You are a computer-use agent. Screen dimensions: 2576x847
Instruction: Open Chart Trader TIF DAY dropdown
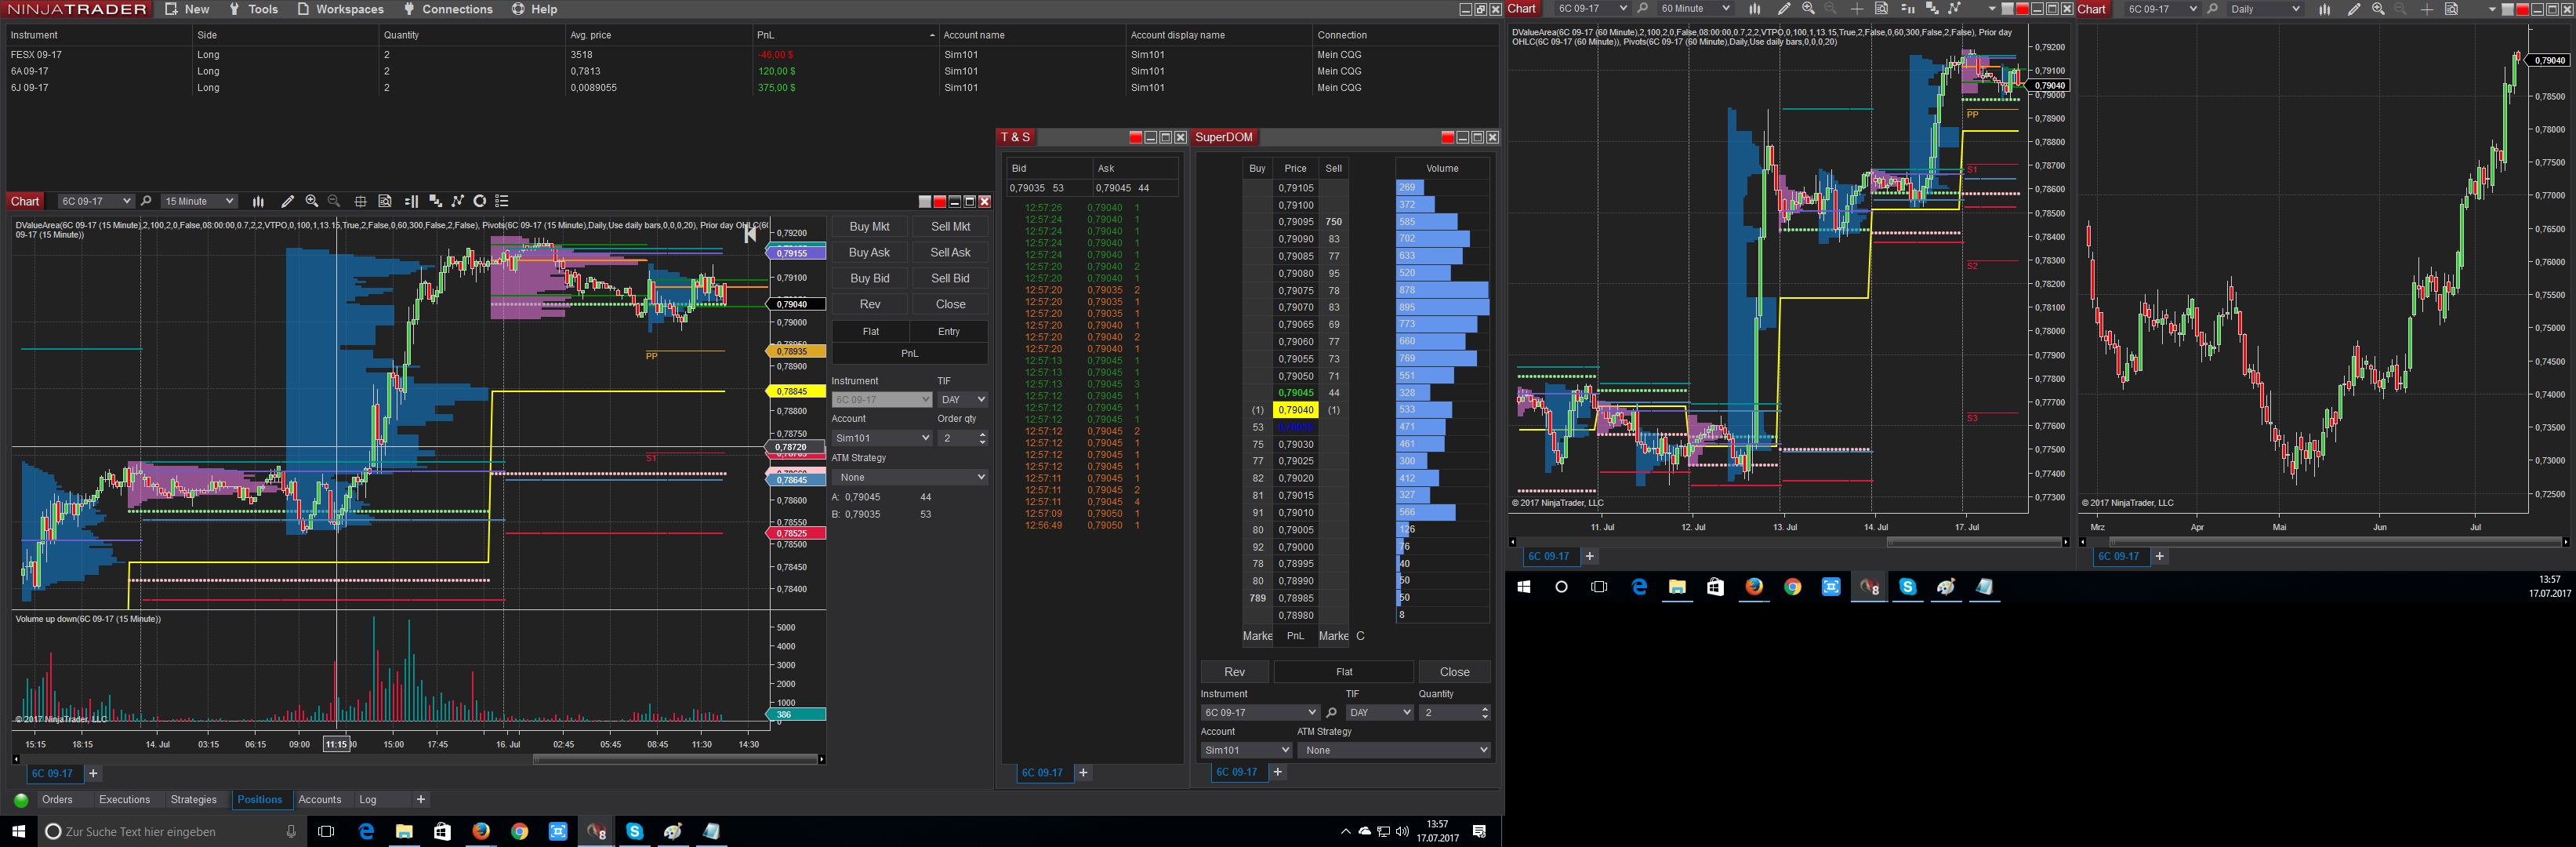962,400
